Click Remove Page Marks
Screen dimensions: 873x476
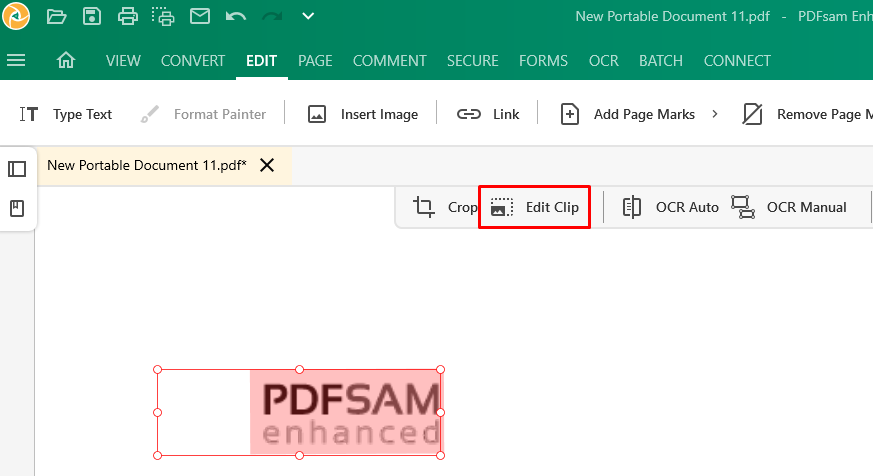pos(807,114)
